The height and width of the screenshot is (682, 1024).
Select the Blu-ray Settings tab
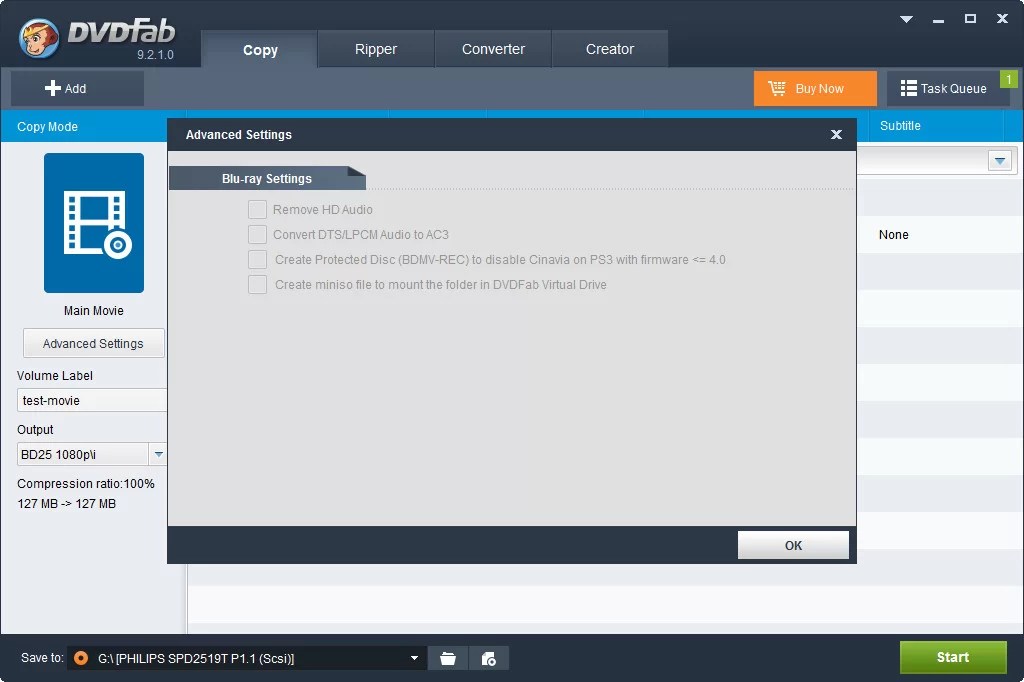point(267,178)
